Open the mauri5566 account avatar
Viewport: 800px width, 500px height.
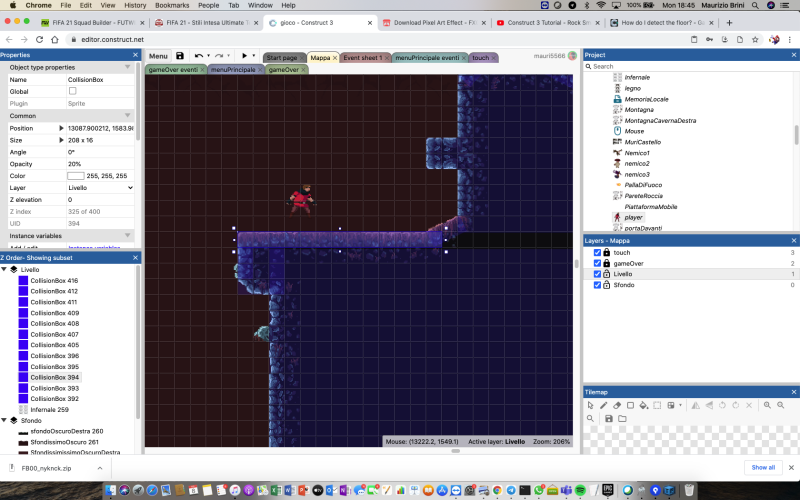pos(572,56)
